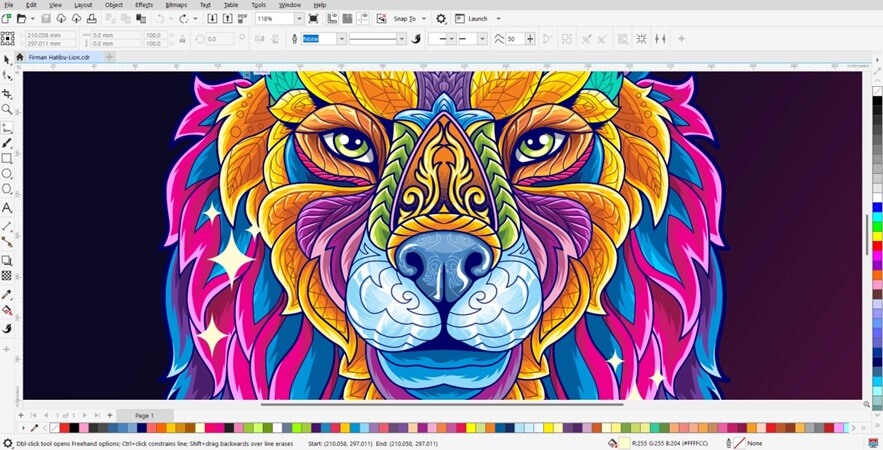This screenshot has width=883, height=450.
Task: Select the Rectangle tool
Action: 7,158
